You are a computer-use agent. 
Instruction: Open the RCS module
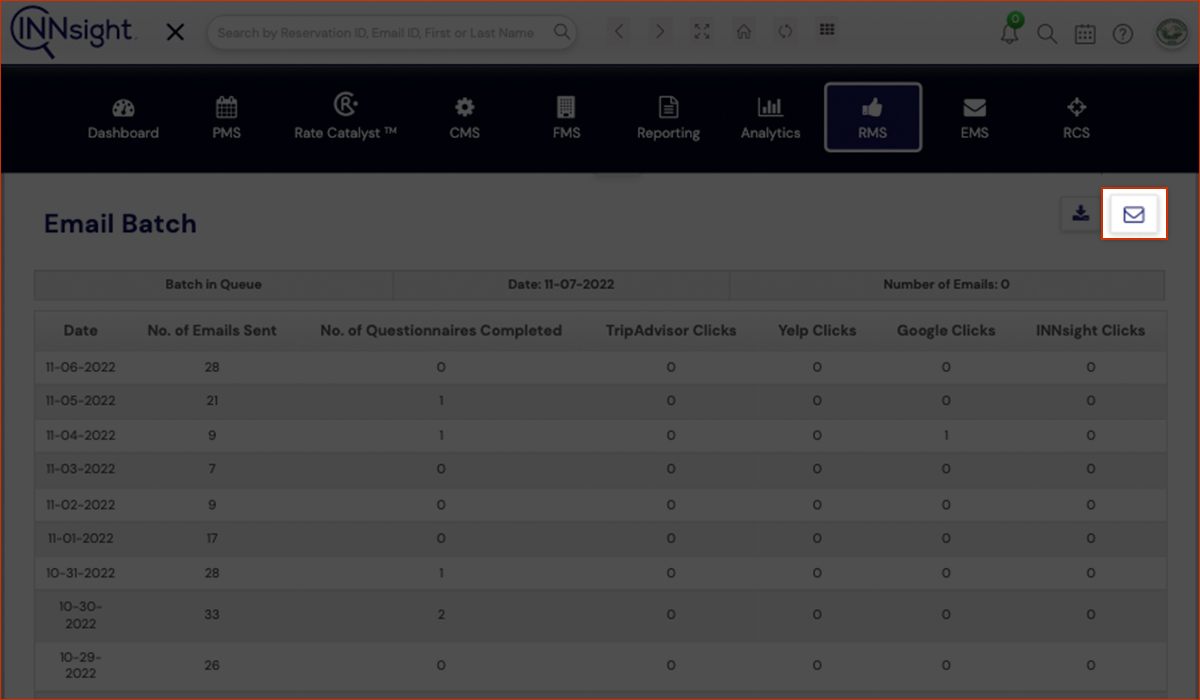(1076, 118)
